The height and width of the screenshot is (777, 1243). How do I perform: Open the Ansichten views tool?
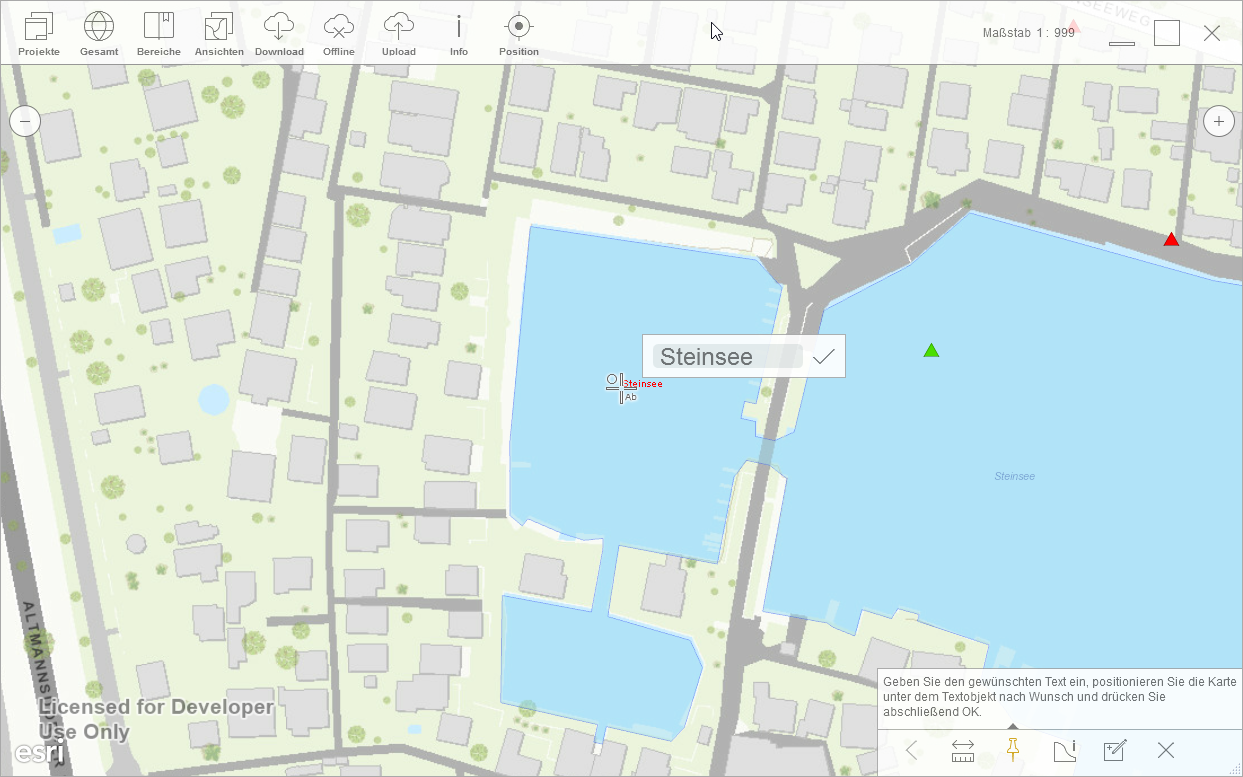click(x=219, y=33)
